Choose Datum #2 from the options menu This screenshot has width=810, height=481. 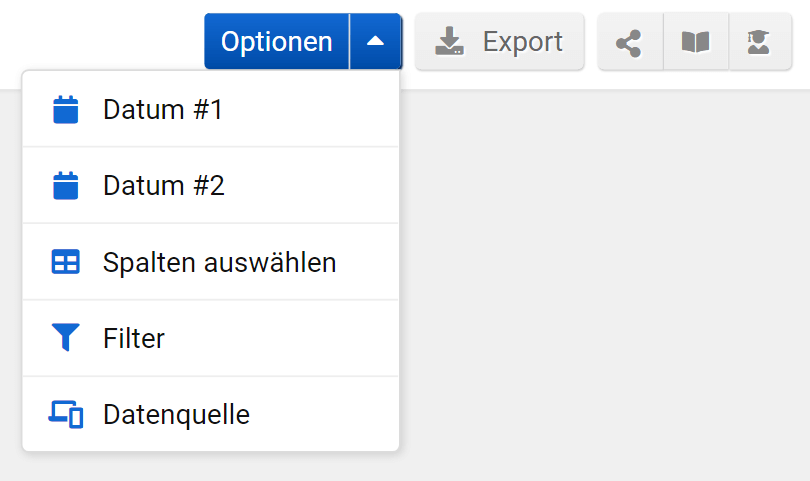pyautogui.click(x=164, y=186)
